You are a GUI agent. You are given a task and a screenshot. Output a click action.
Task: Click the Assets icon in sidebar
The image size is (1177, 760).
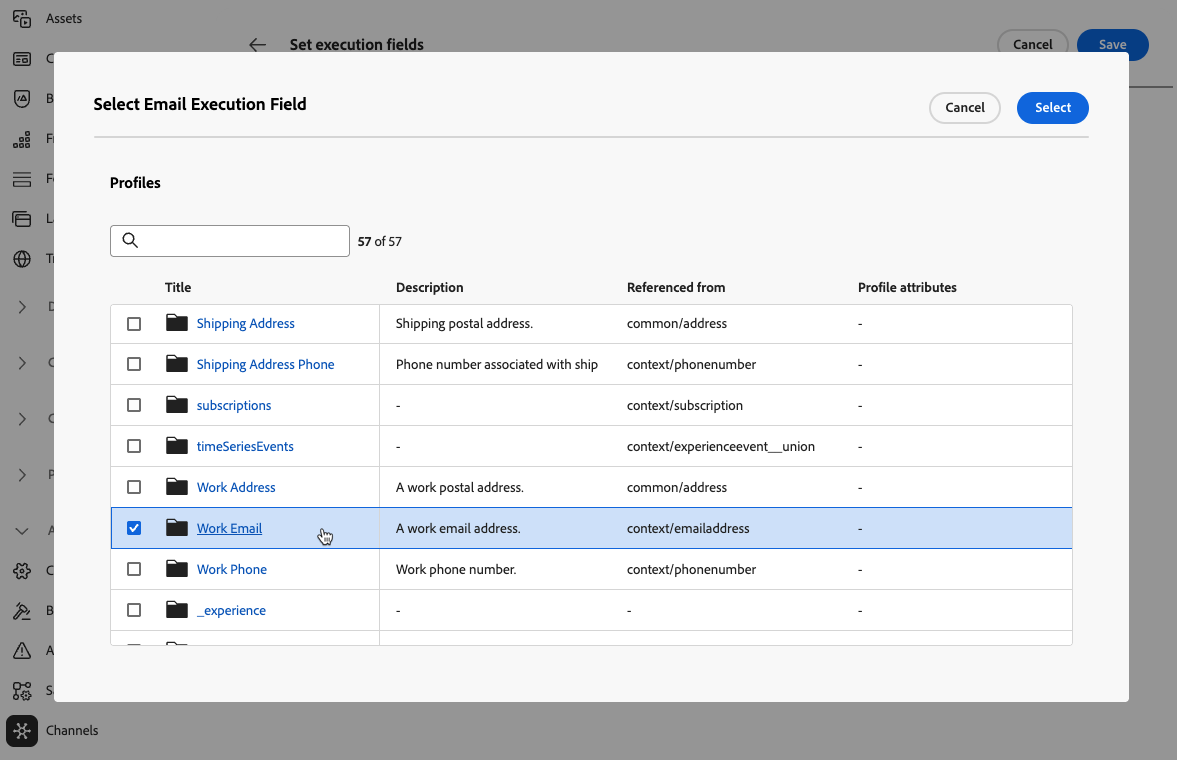[22, 18]
